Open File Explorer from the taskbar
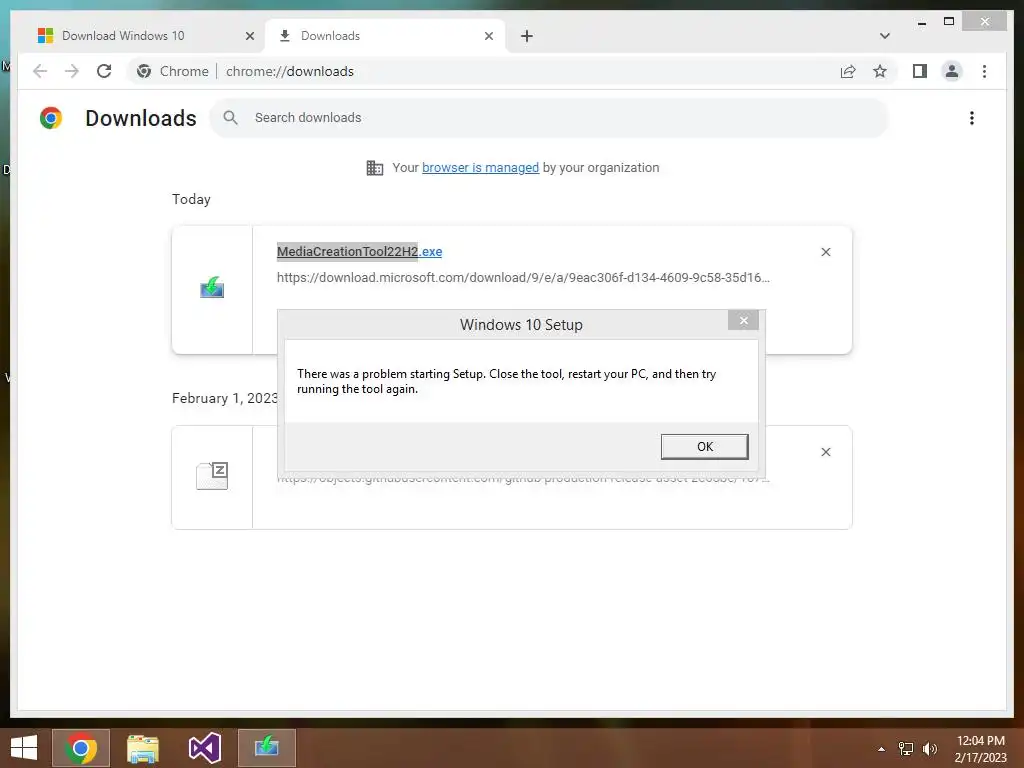1024x768 pixels. click(x=143, y=748)
